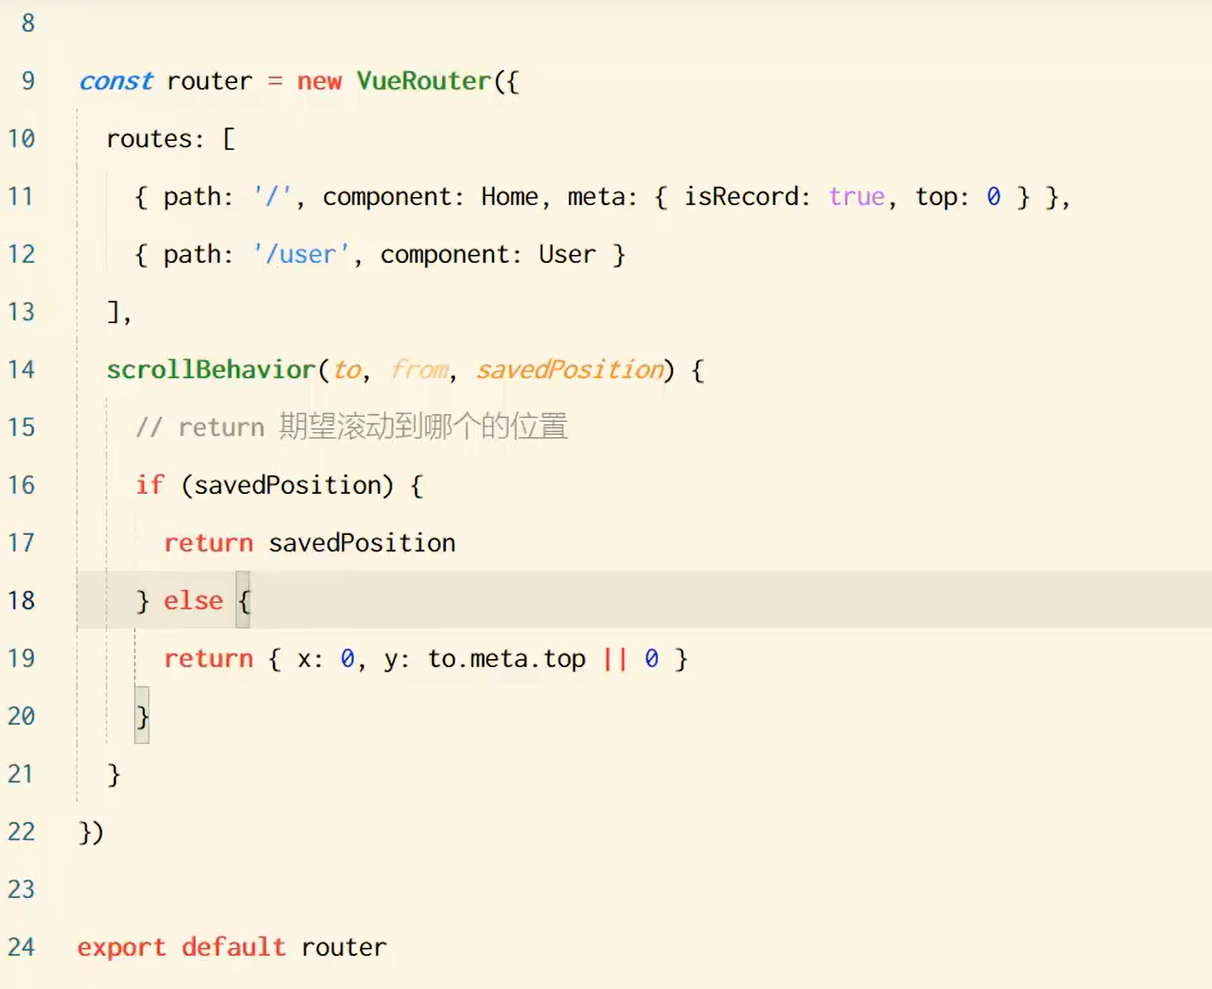Click the 'if' keyword on line 16
Image resolution: width=1212 pixels, height=989 pixels.
[x=150, y=485]
